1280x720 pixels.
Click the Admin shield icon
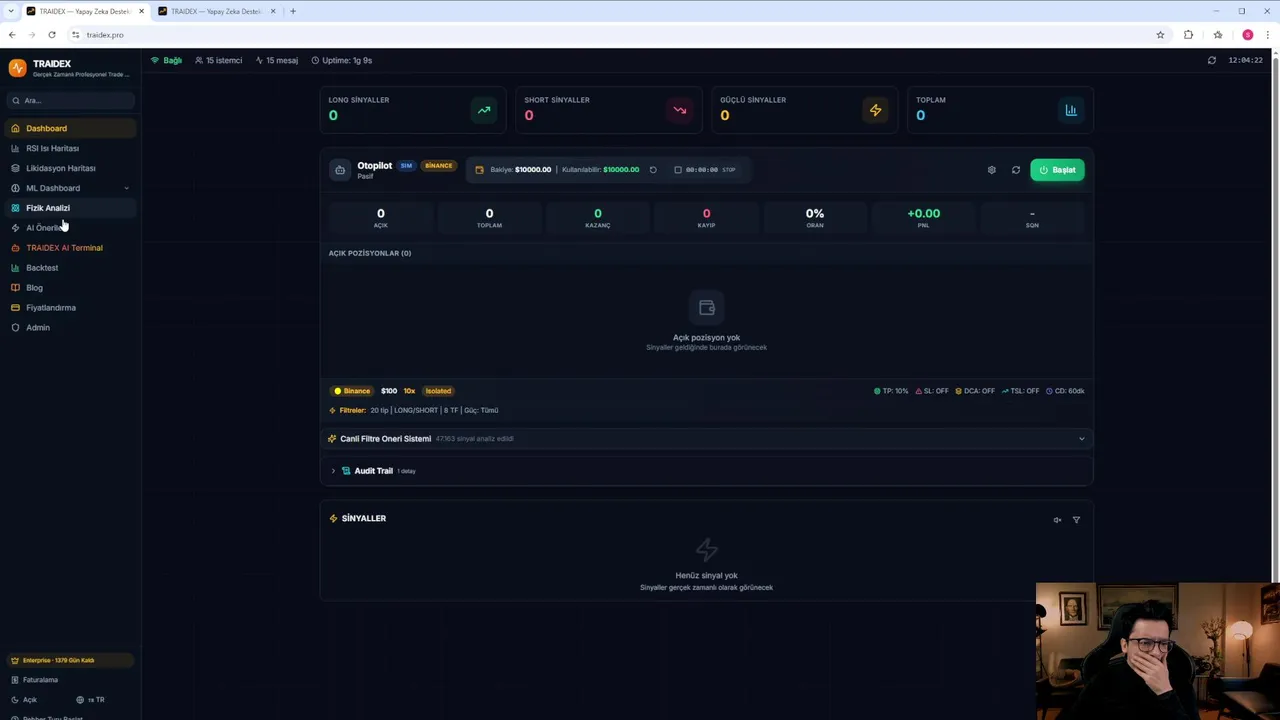click(x=15, y=328)
